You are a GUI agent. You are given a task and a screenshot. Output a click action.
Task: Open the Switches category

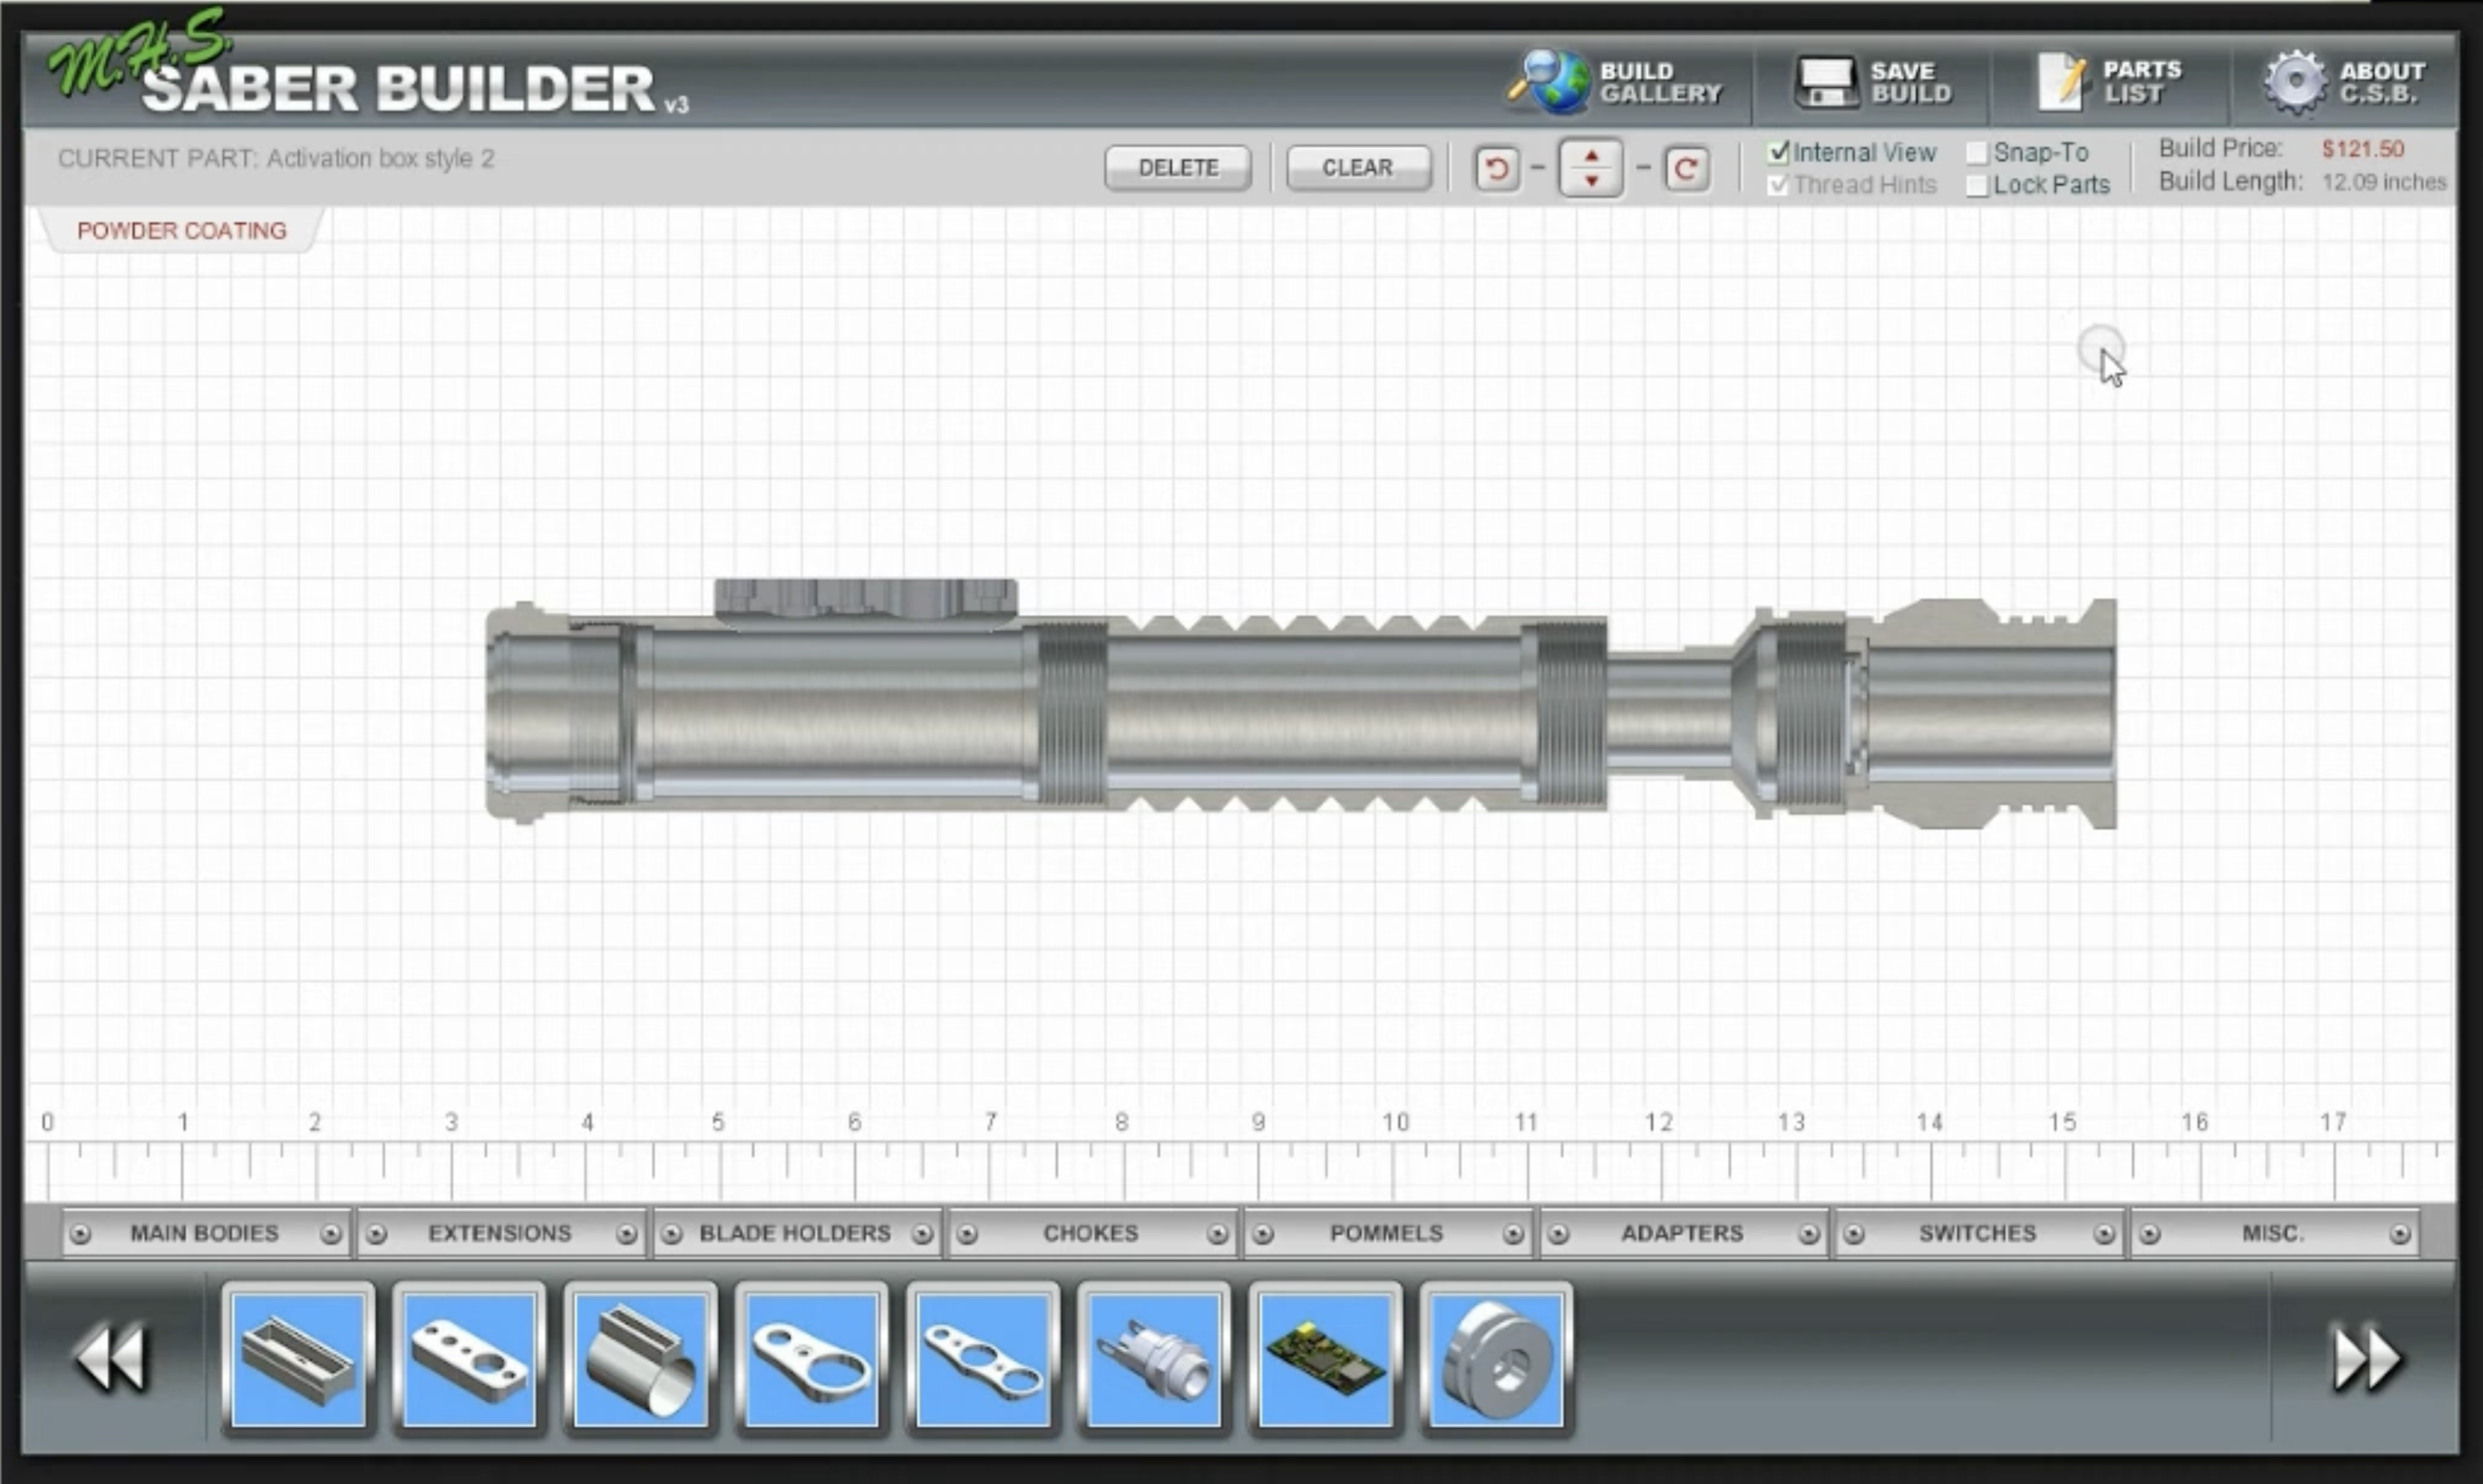[x=1978, y=1233]
